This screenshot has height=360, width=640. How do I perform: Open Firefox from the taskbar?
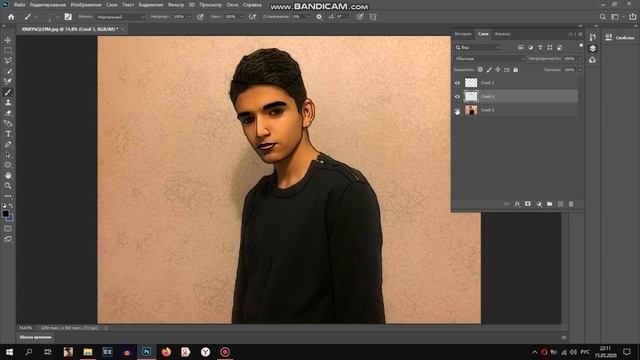coord(166,352)
